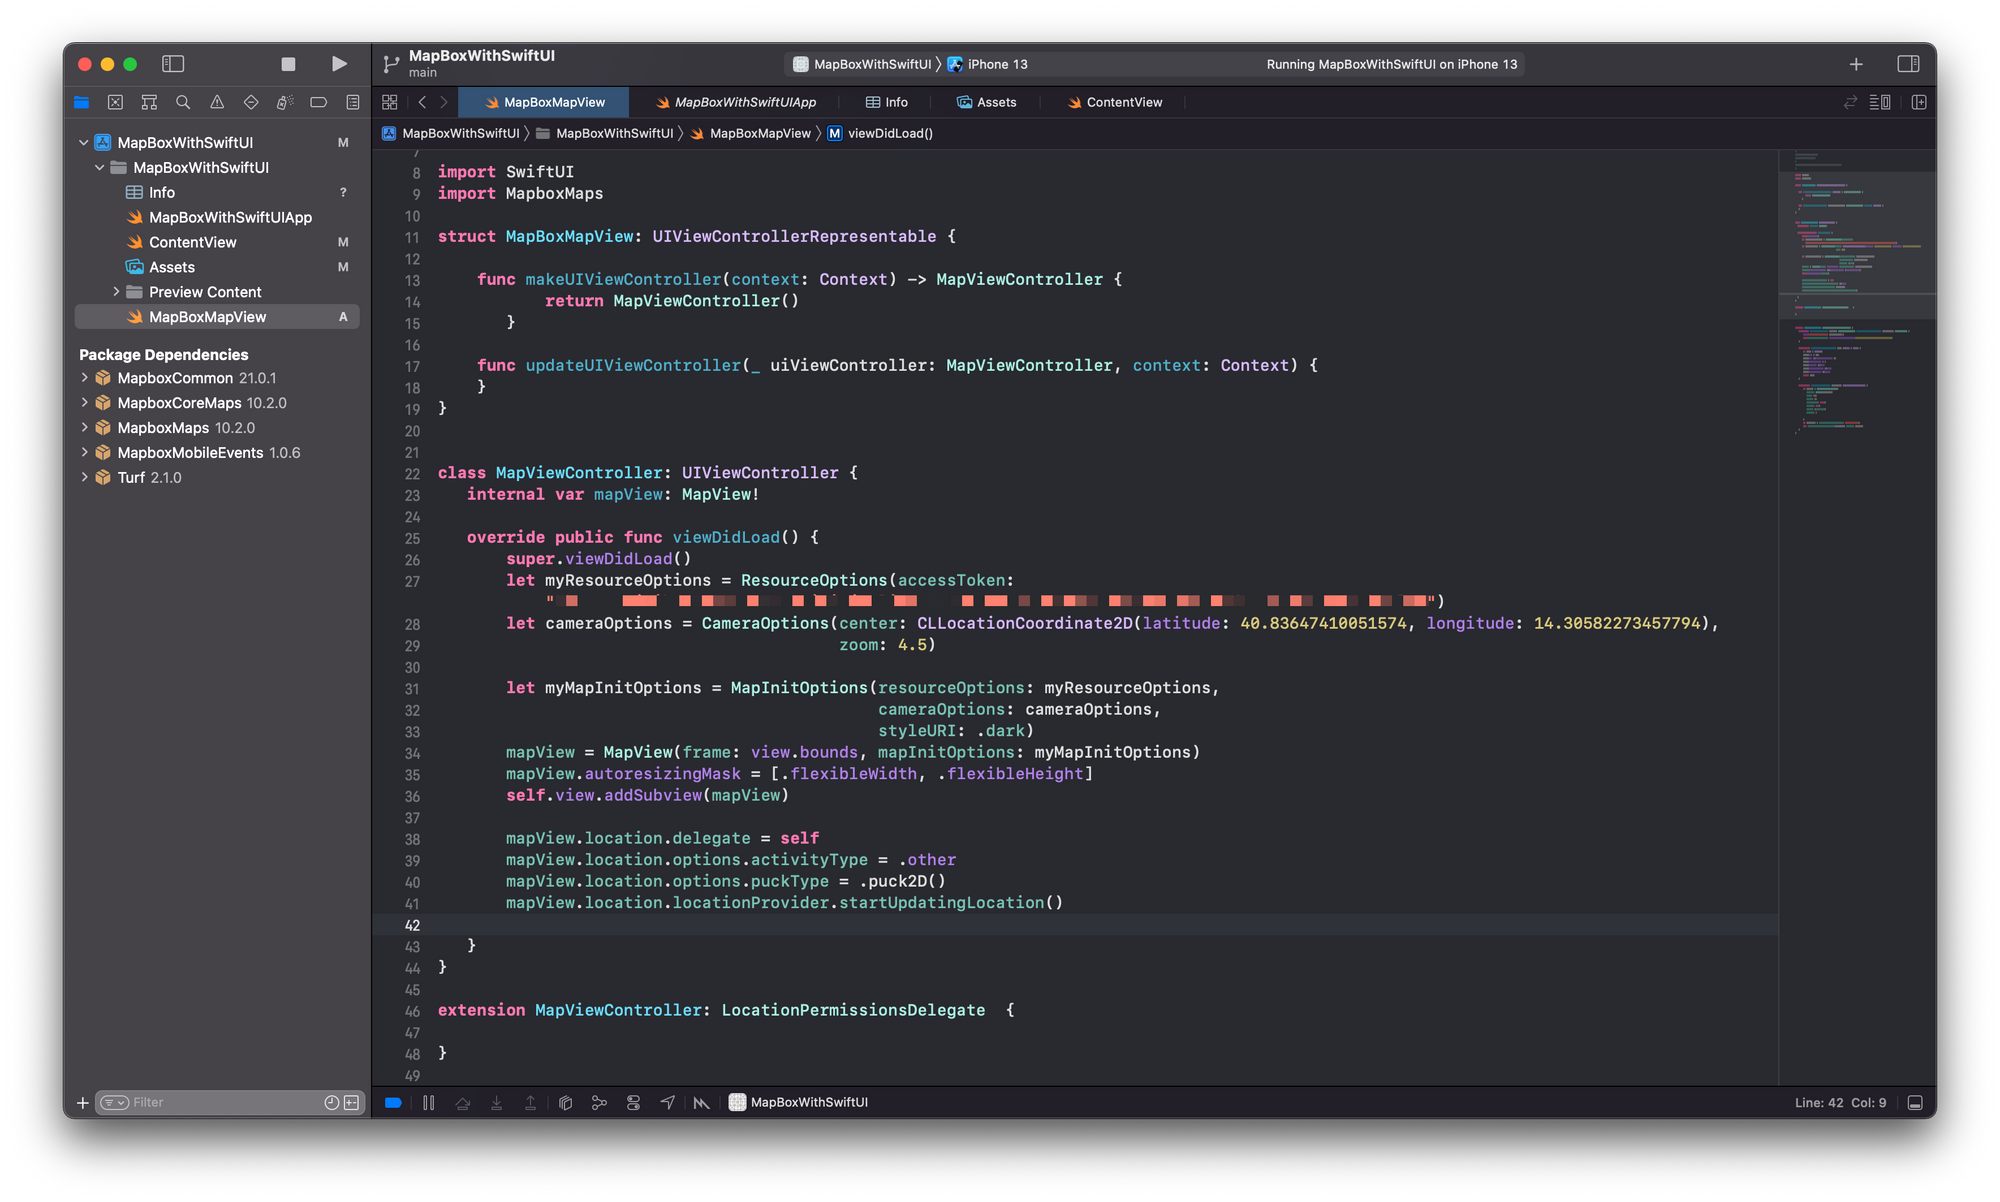Switch to the MapBoxWithSwiftUIApp tab
Viewport: 2000px width, 1202px height.
[735, 102]
